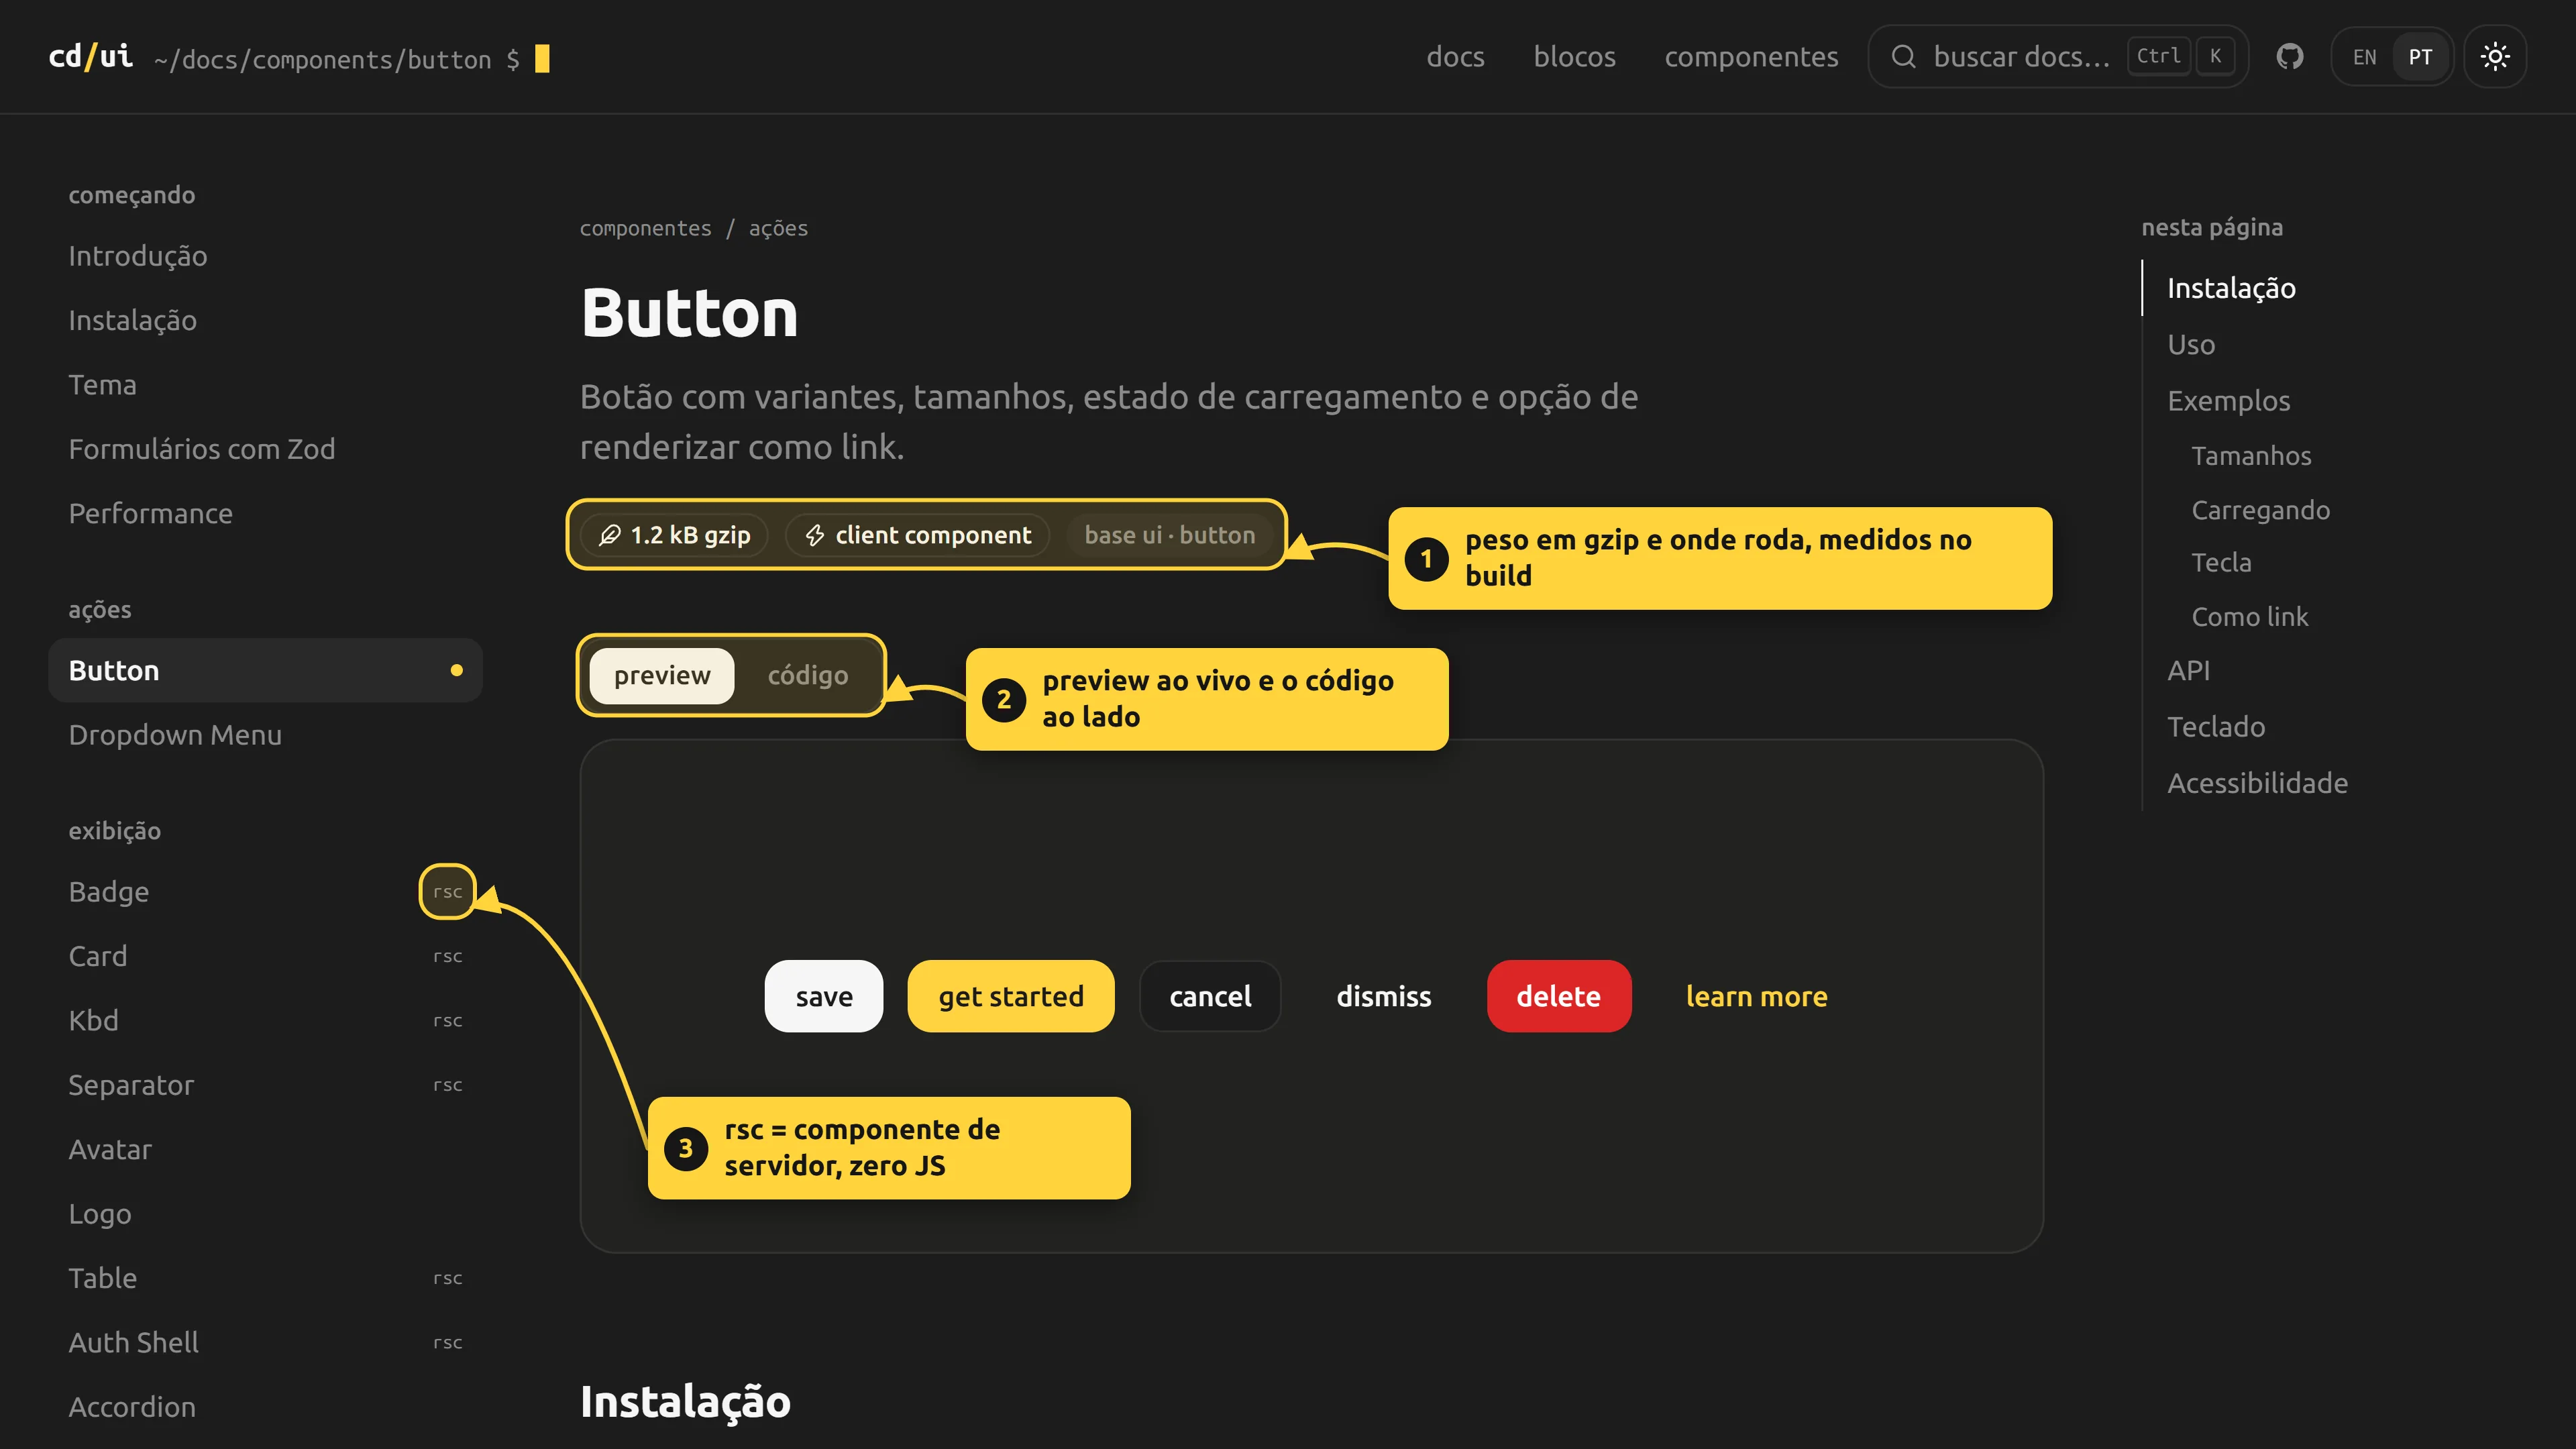Screen dimensions: 2576x1449
Task: Select the código tab
Action: pos(807,676)
